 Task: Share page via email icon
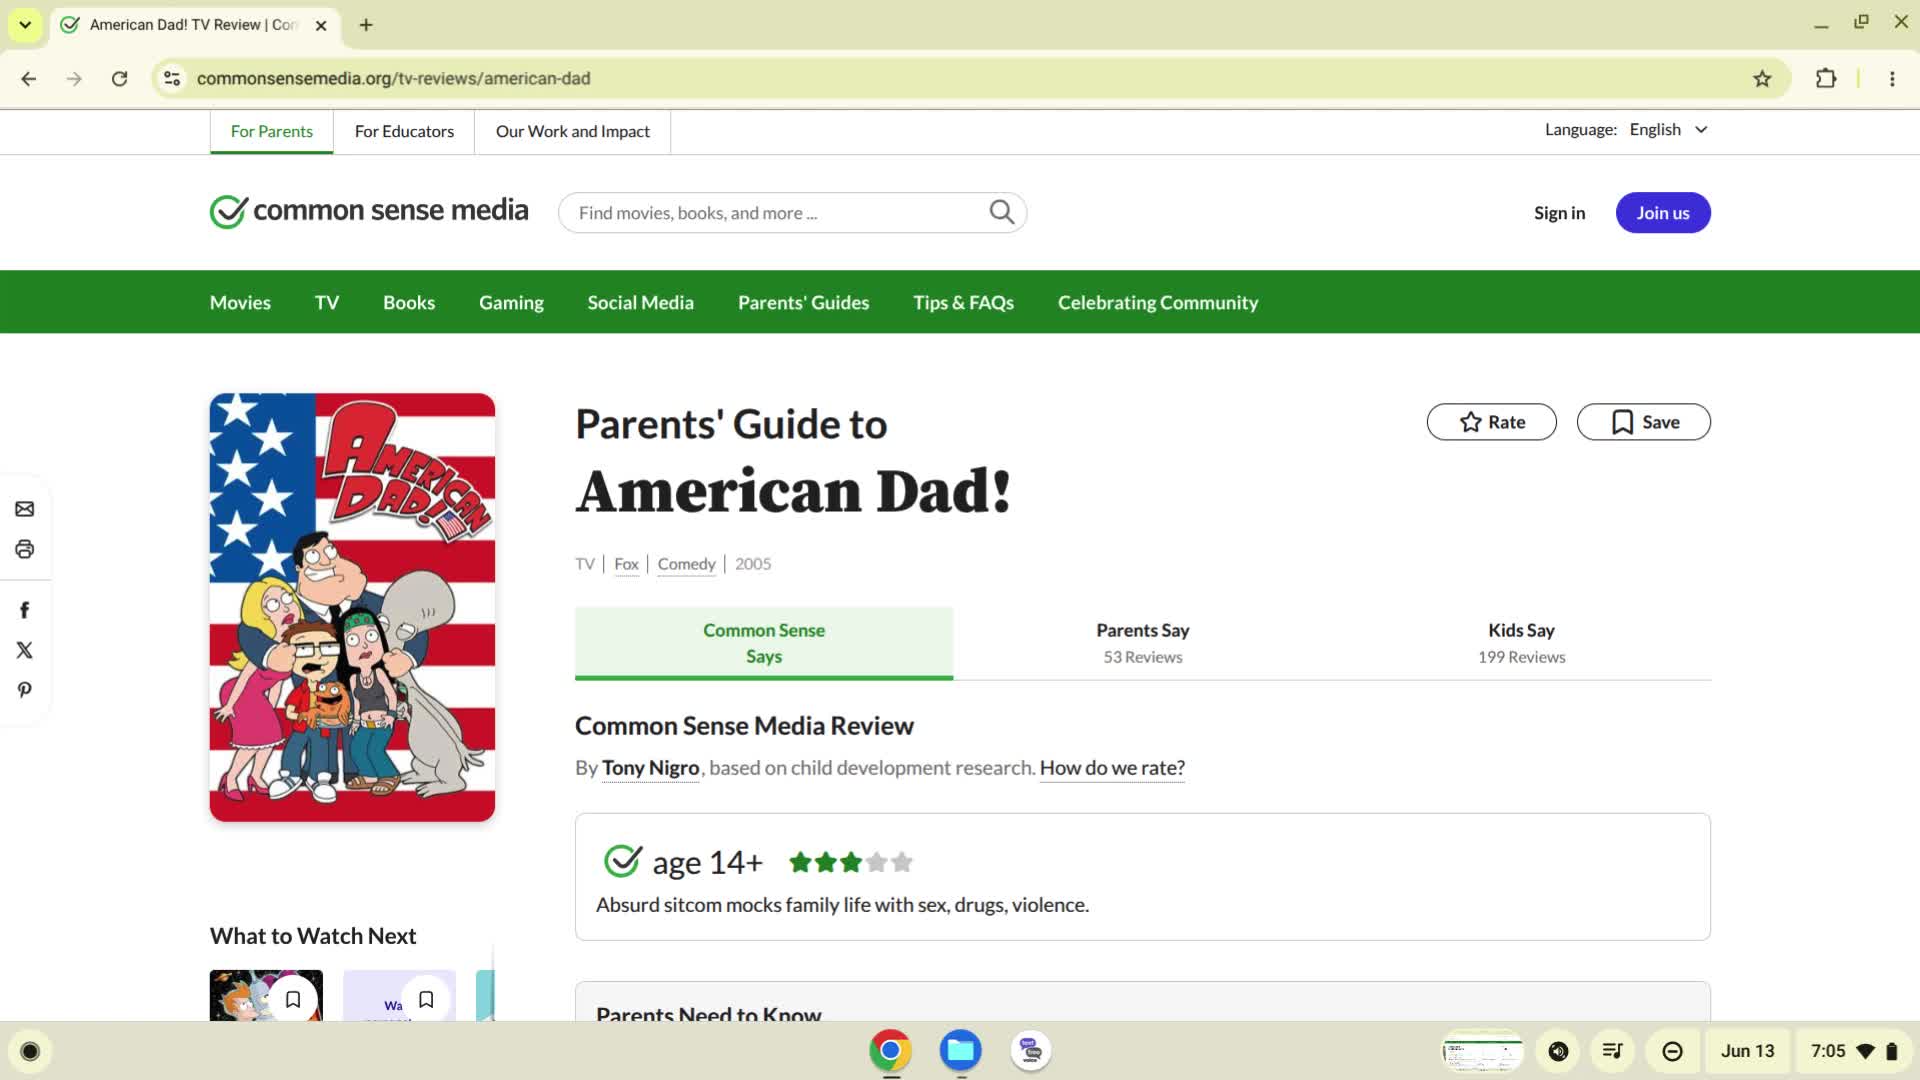tap(25, 509)
